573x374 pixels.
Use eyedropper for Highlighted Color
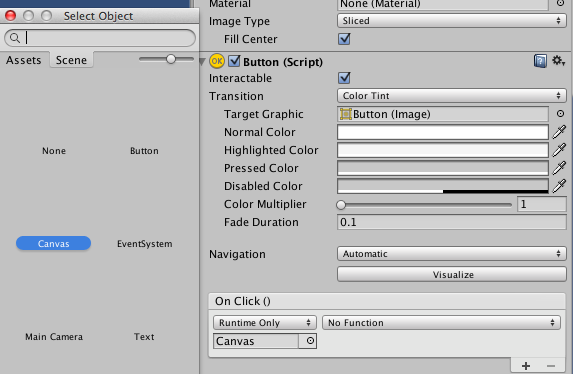tap(559, 150)
